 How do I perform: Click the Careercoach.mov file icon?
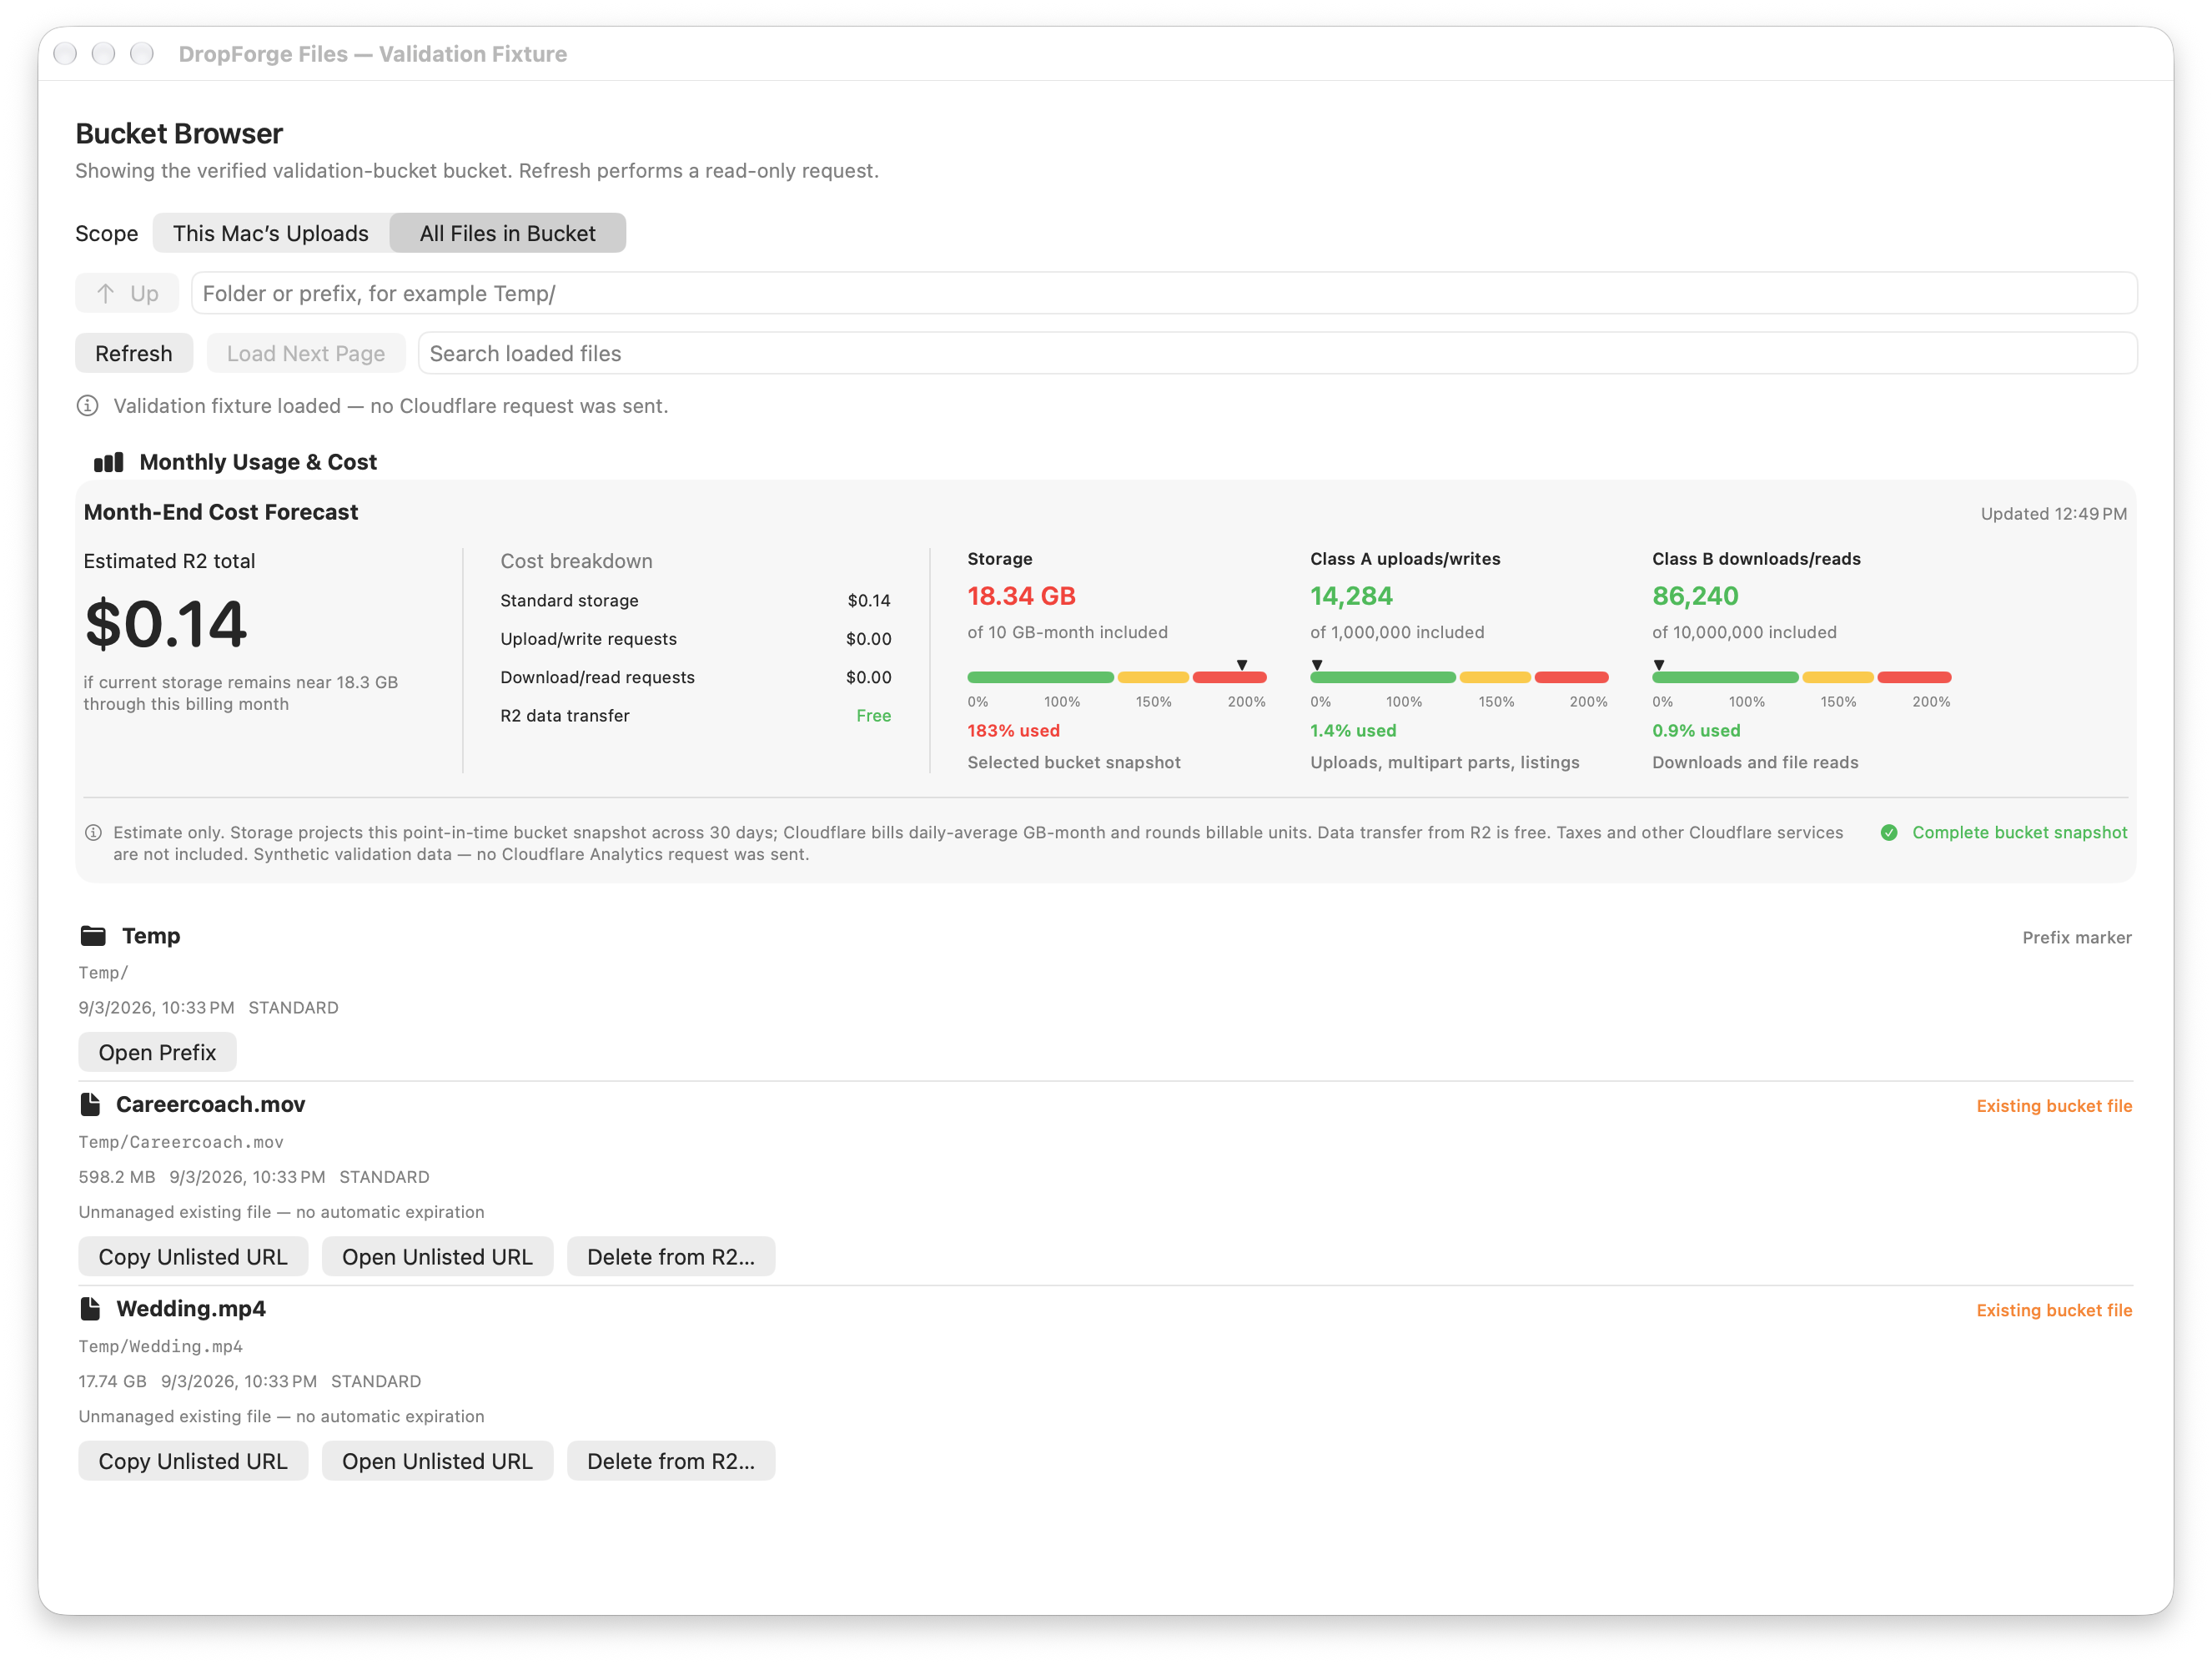tap(90, 1104)
